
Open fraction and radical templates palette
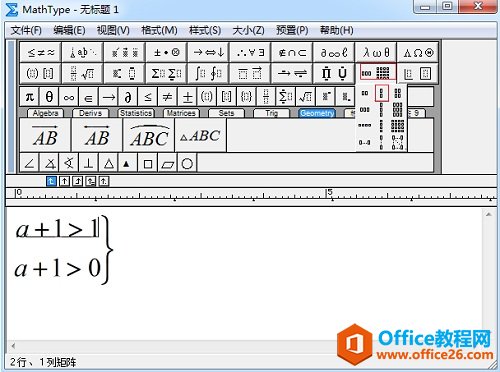pyautogui.click(x=83, y=73)
